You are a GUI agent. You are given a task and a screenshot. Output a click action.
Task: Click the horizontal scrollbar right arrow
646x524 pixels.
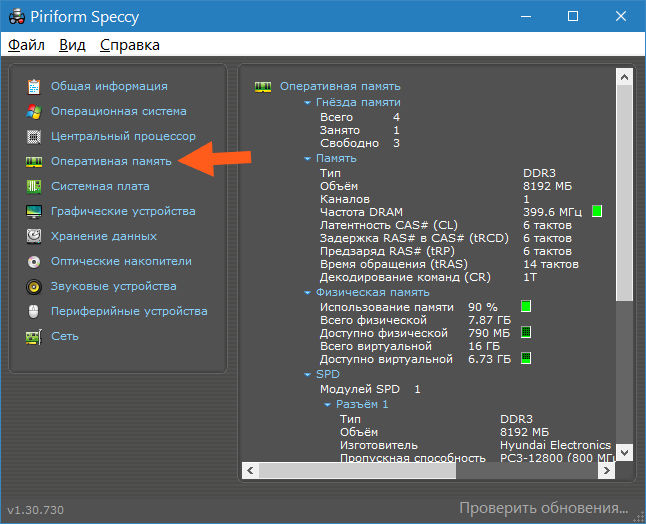pyautogui.click(x=606, y=470)
